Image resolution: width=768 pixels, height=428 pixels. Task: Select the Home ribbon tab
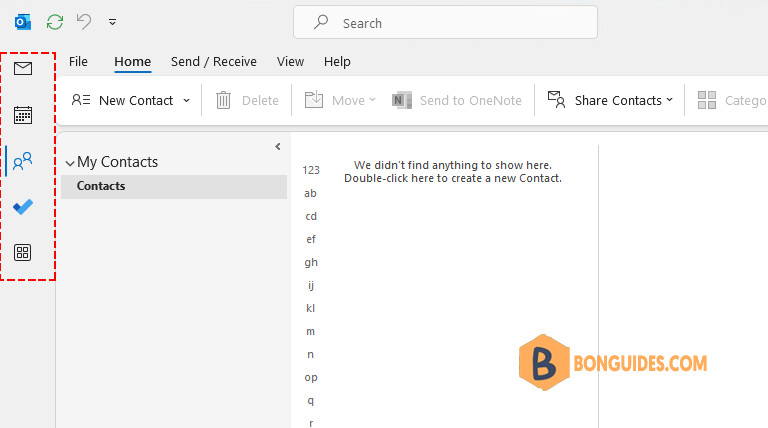pos(133,62)
